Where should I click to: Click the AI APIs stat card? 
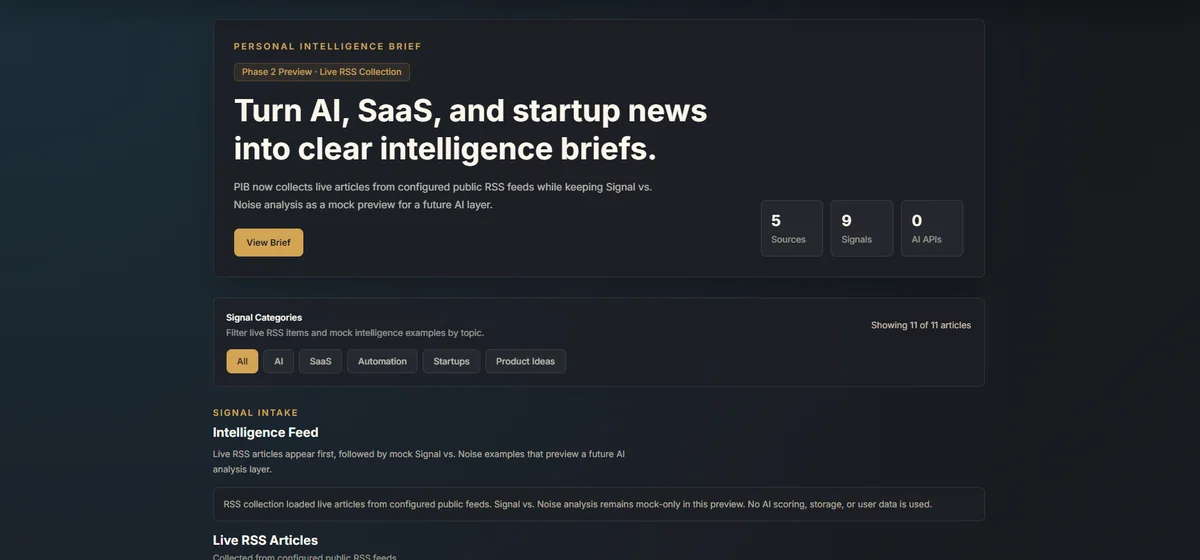(932, 228)
